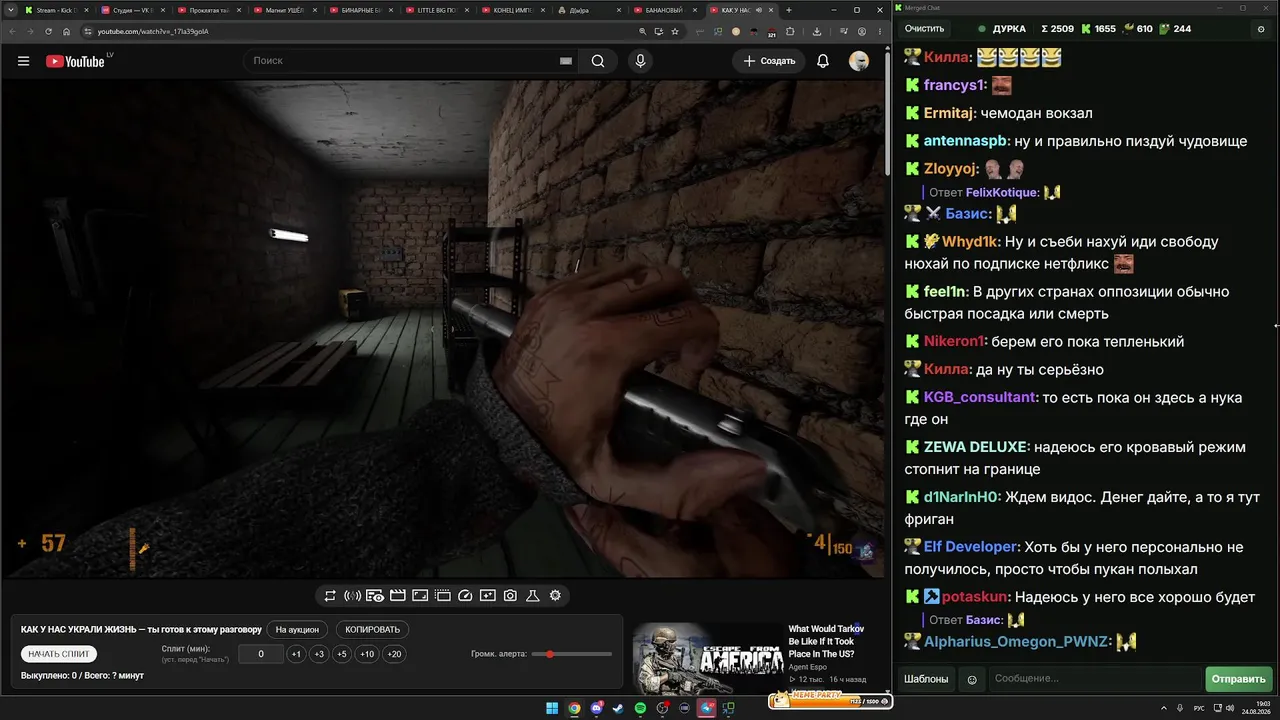
Task: Focus the split minutes input field
Action: pos(261,654)
